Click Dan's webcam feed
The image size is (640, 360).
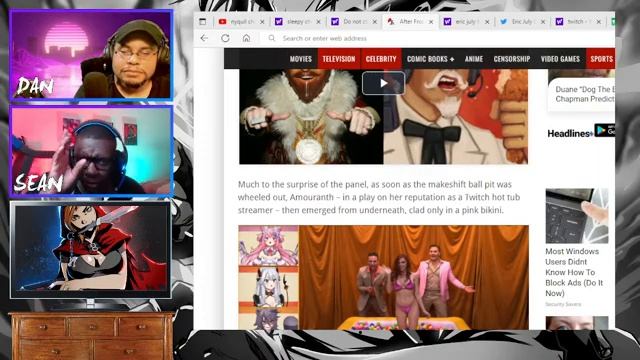click(91, 55)
